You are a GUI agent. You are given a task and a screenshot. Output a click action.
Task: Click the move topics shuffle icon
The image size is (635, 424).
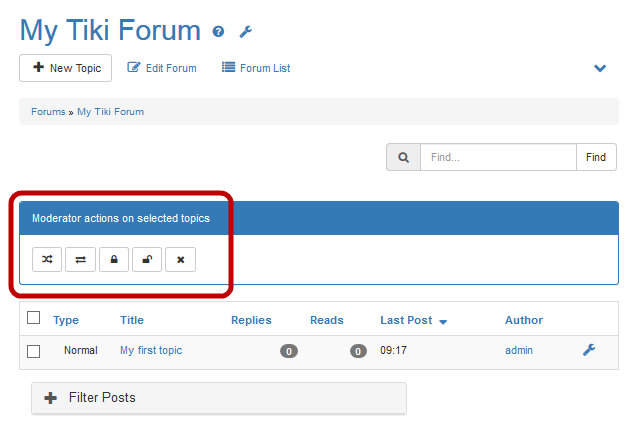(47, 260)
